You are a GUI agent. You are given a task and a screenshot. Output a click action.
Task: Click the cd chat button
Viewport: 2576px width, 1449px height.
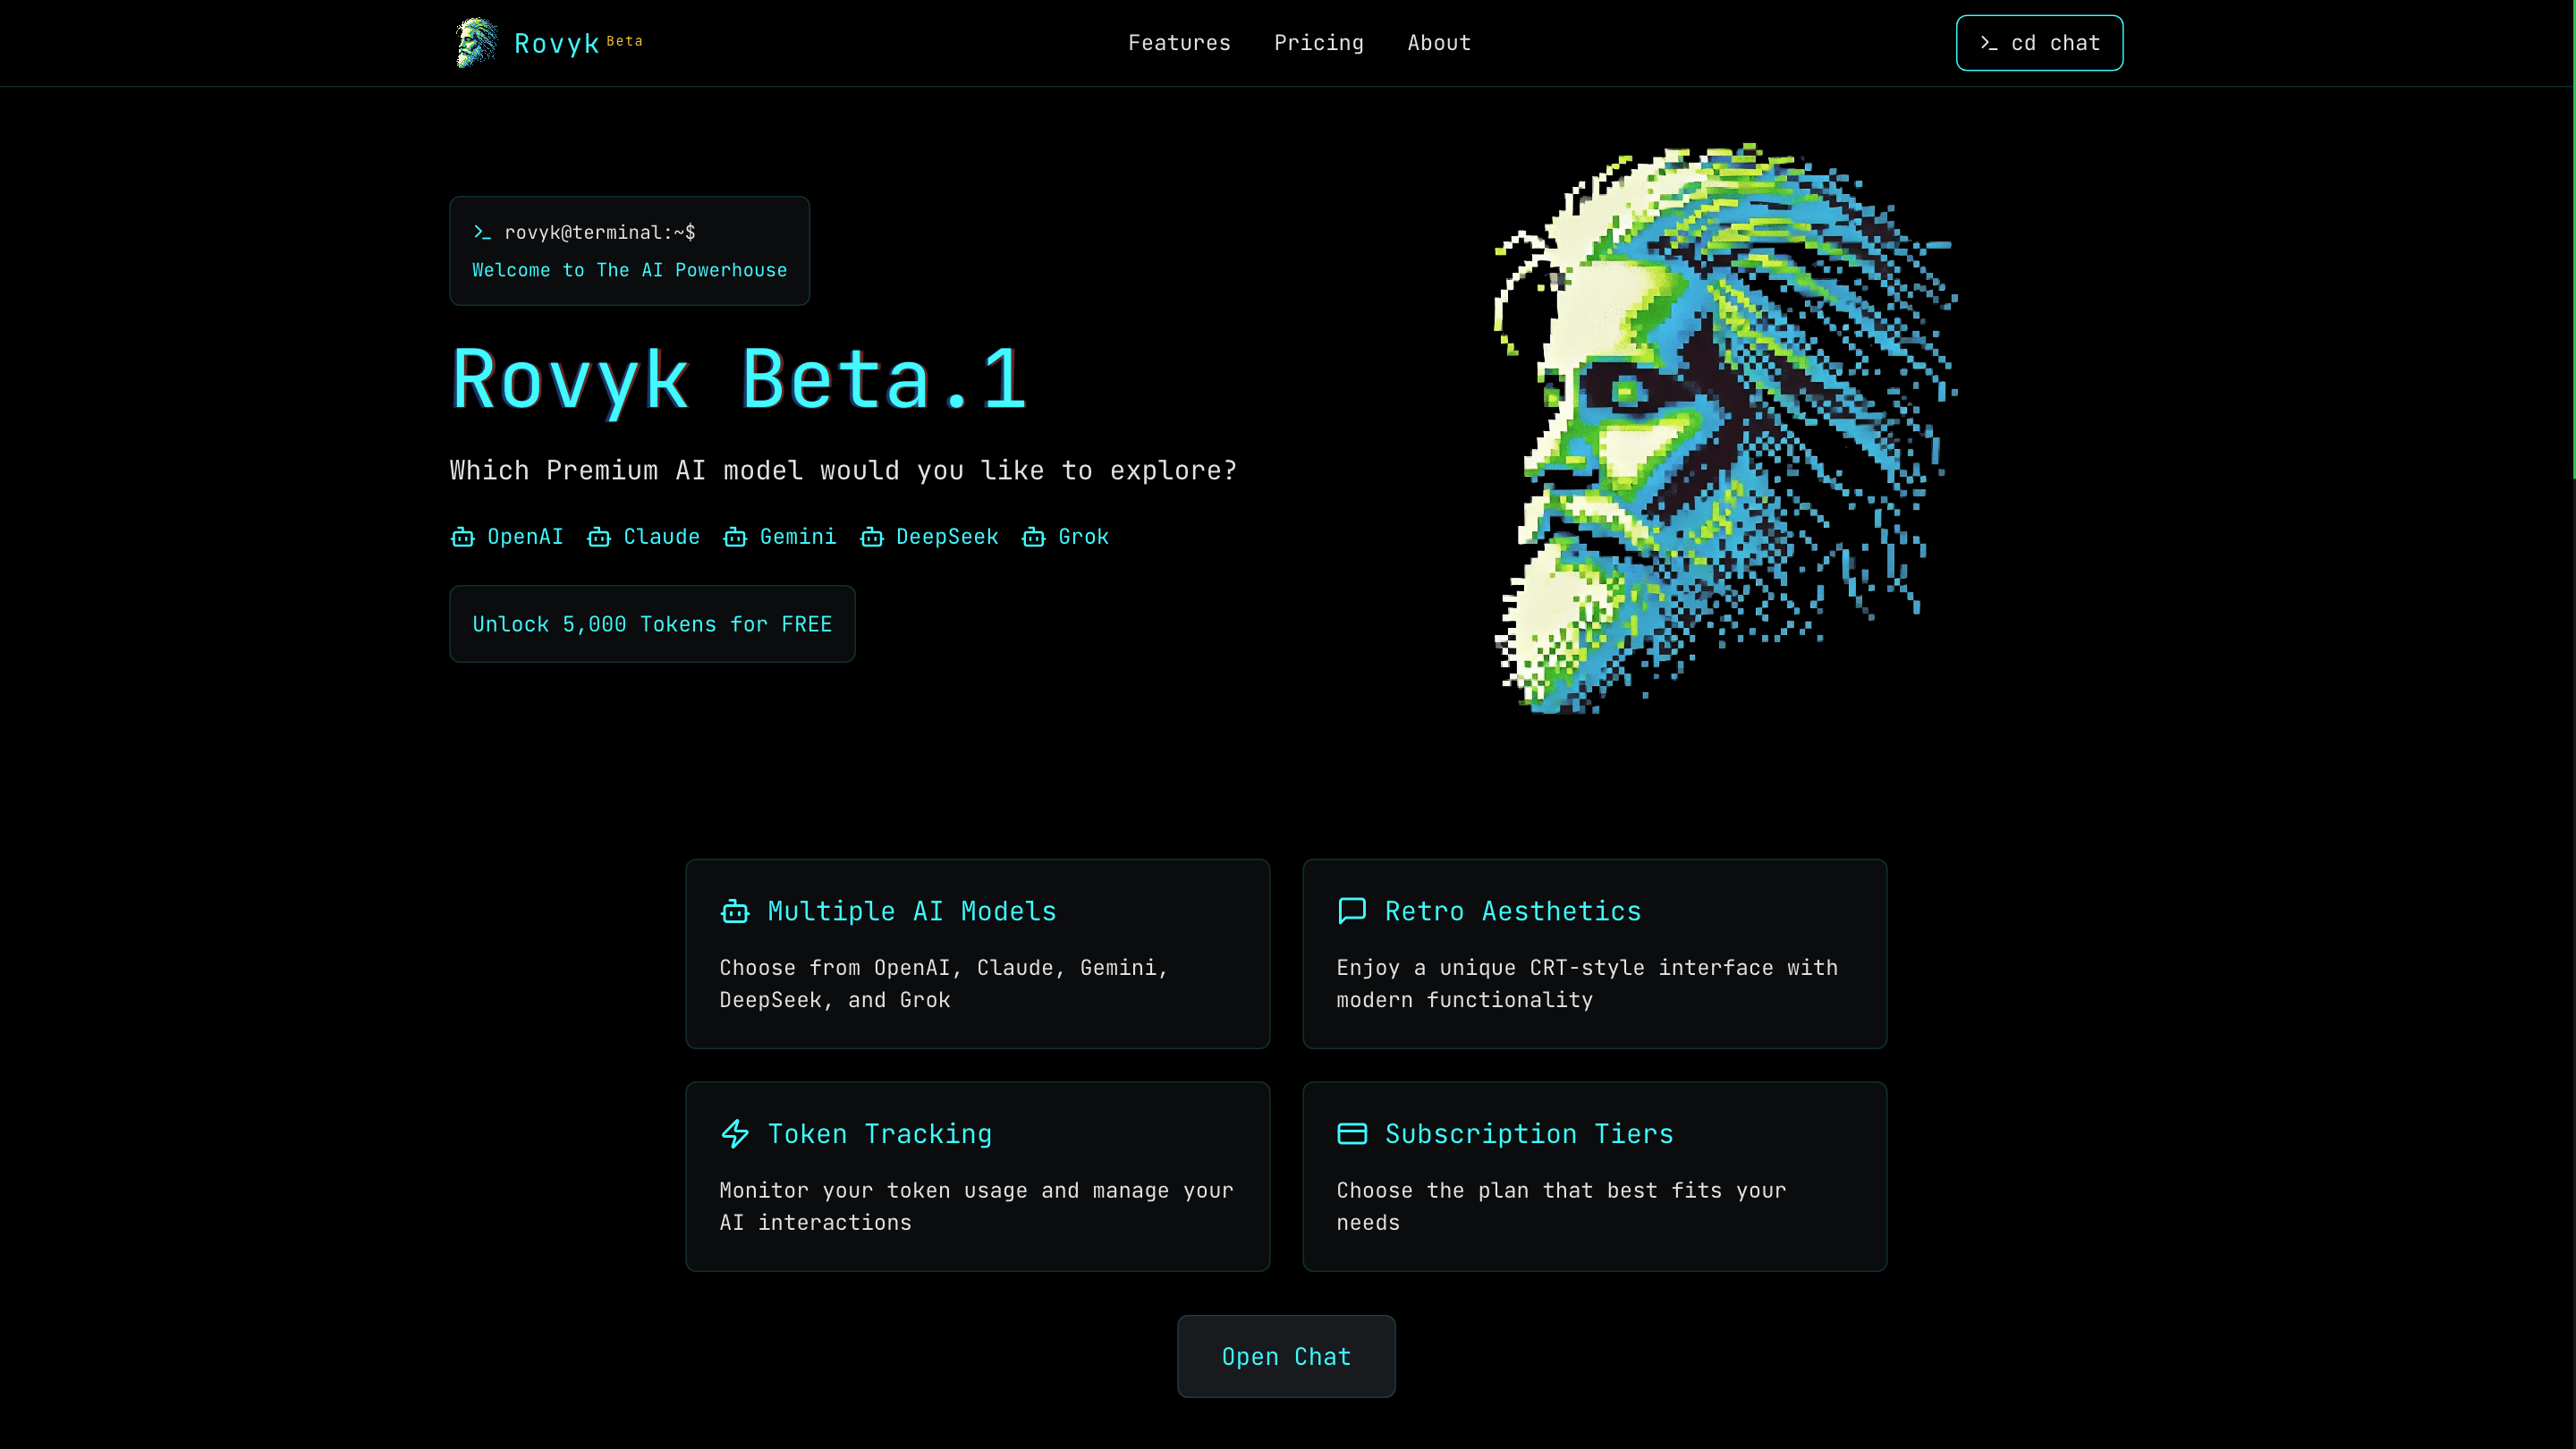pyautogui.click(x=2039, y=43)
